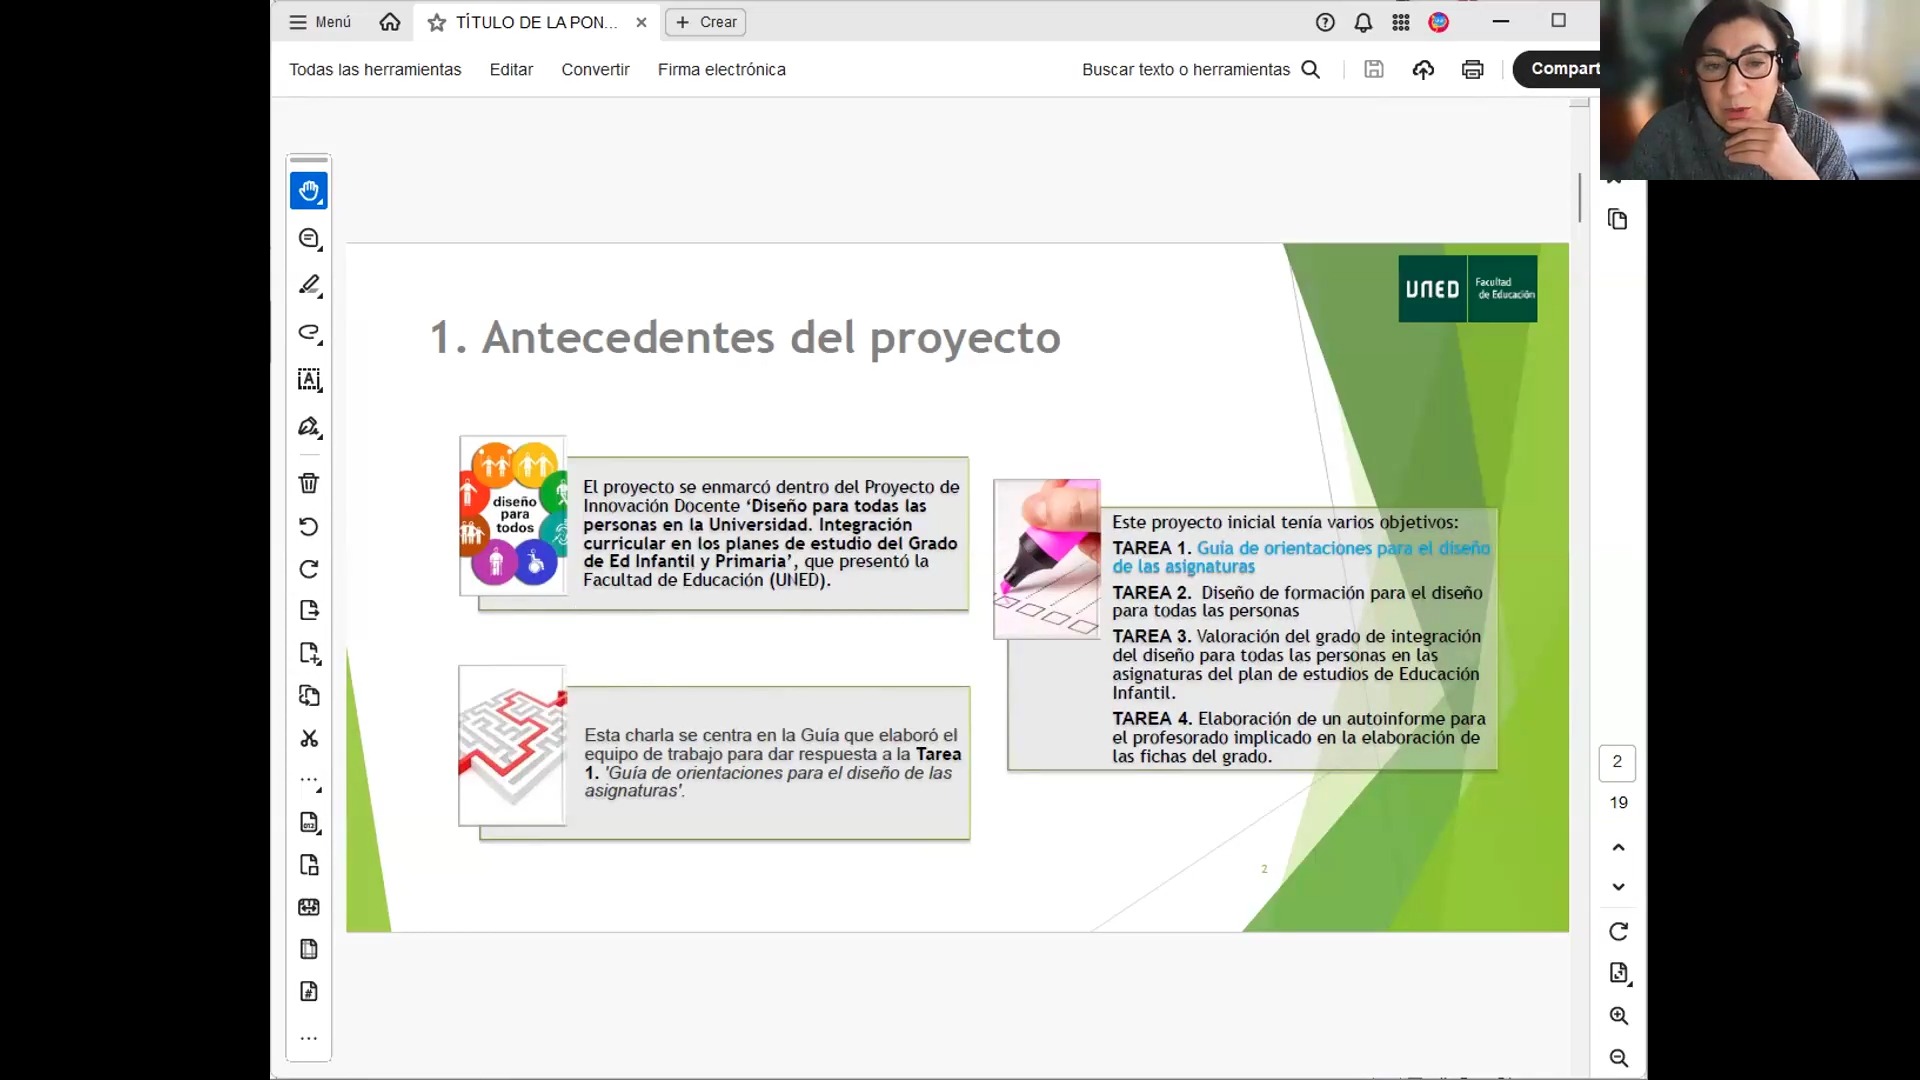This screenshot has height=1080, width=1920.
Task: Jump to the next page chevron
Action: [1618, 886]
